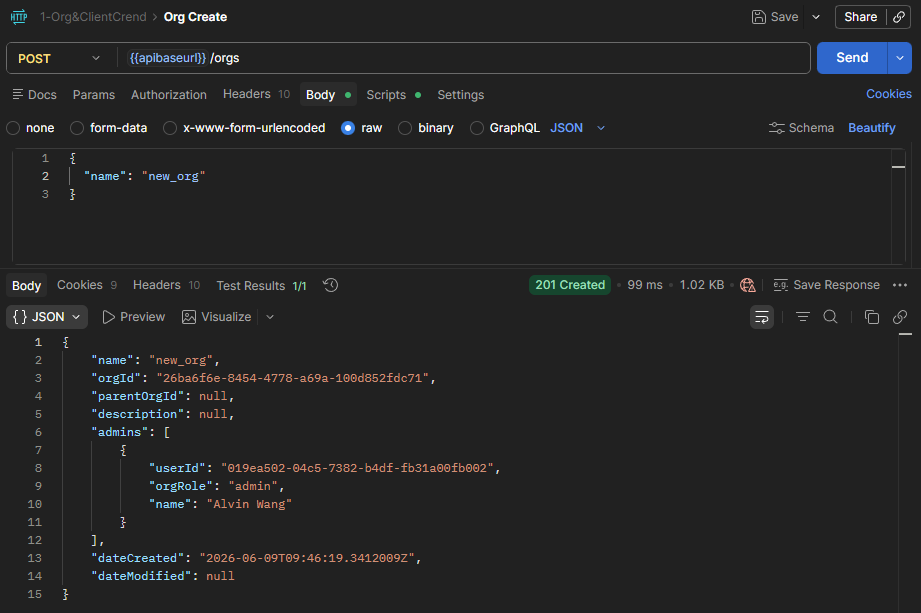Open the Schema panel

801,127
